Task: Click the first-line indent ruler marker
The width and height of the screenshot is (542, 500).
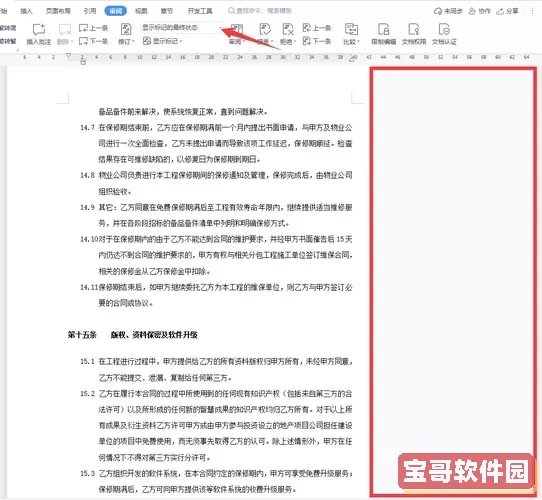Action: 68,55
